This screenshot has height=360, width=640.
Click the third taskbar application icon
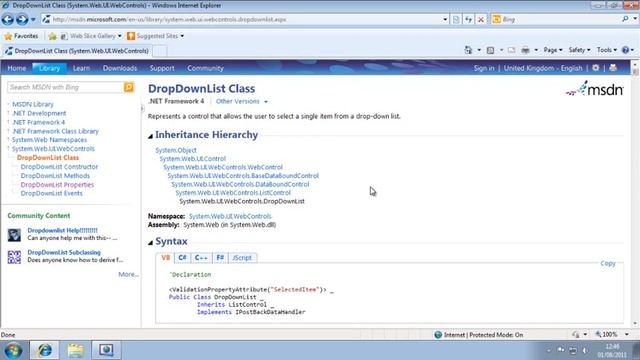click(x=106, y=350)
